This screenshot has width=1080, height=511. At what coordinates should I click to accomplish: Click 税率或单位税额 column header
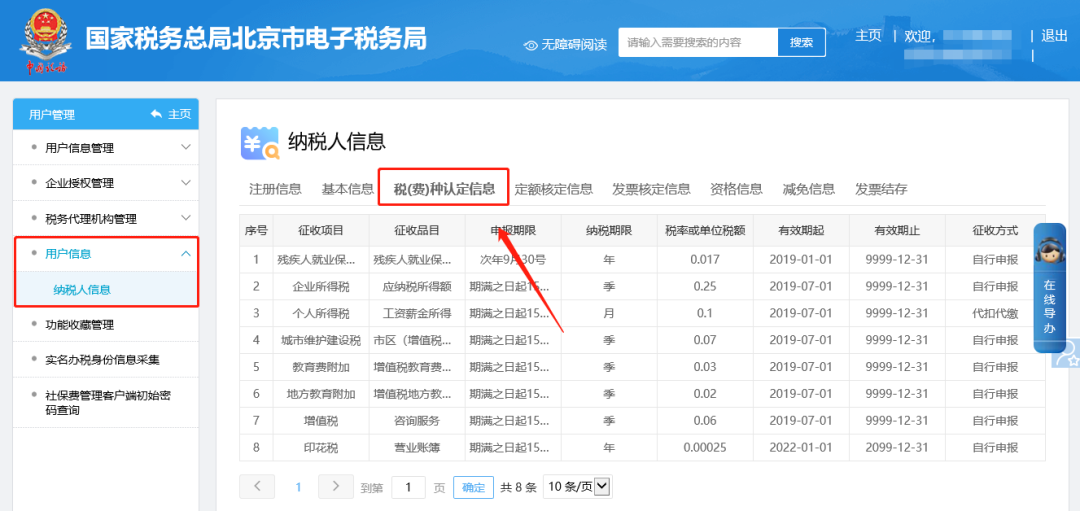click(705, 231)
